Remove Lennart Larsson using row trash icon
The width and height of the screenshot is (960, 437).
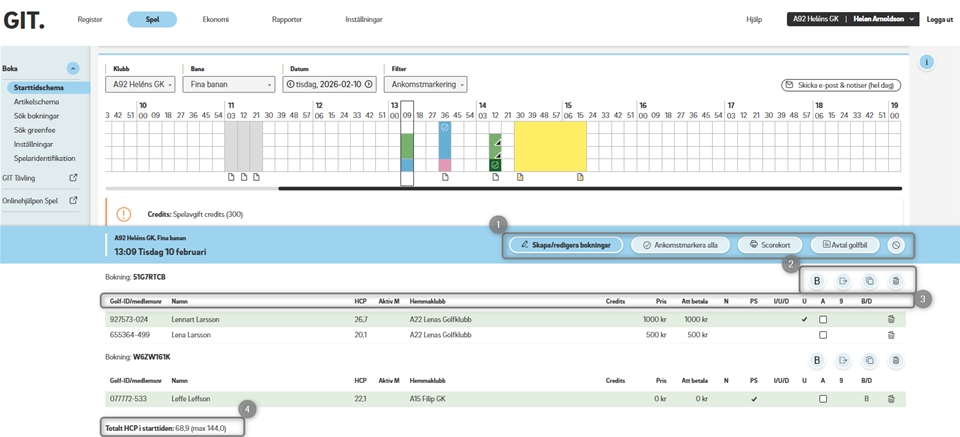(x=890, y=320)
